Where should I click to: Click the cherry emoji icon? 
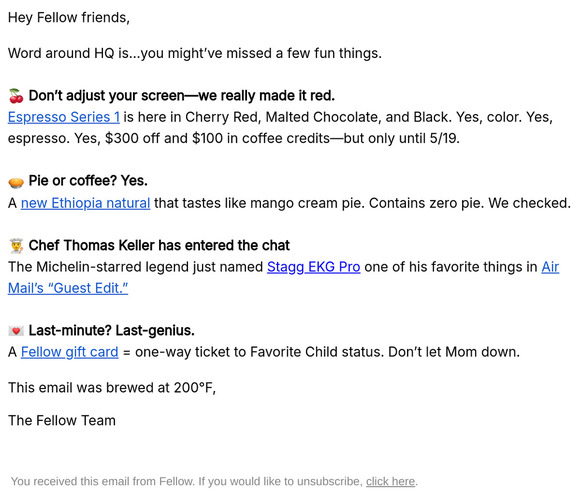[x=16, y=96]
